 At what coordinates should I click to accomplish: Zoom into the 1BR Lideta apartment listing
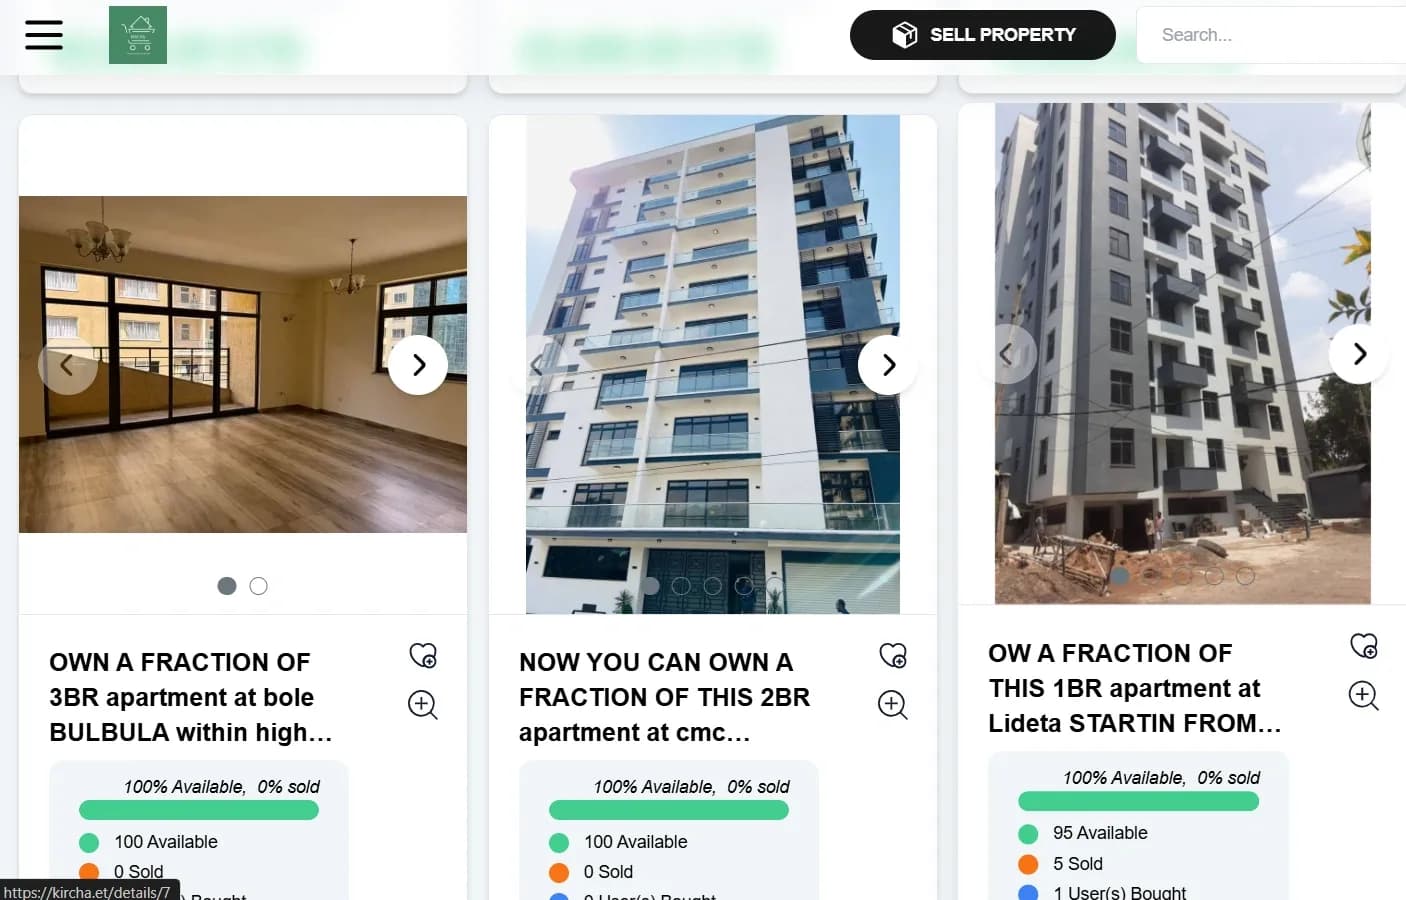tap(1364, 696)
